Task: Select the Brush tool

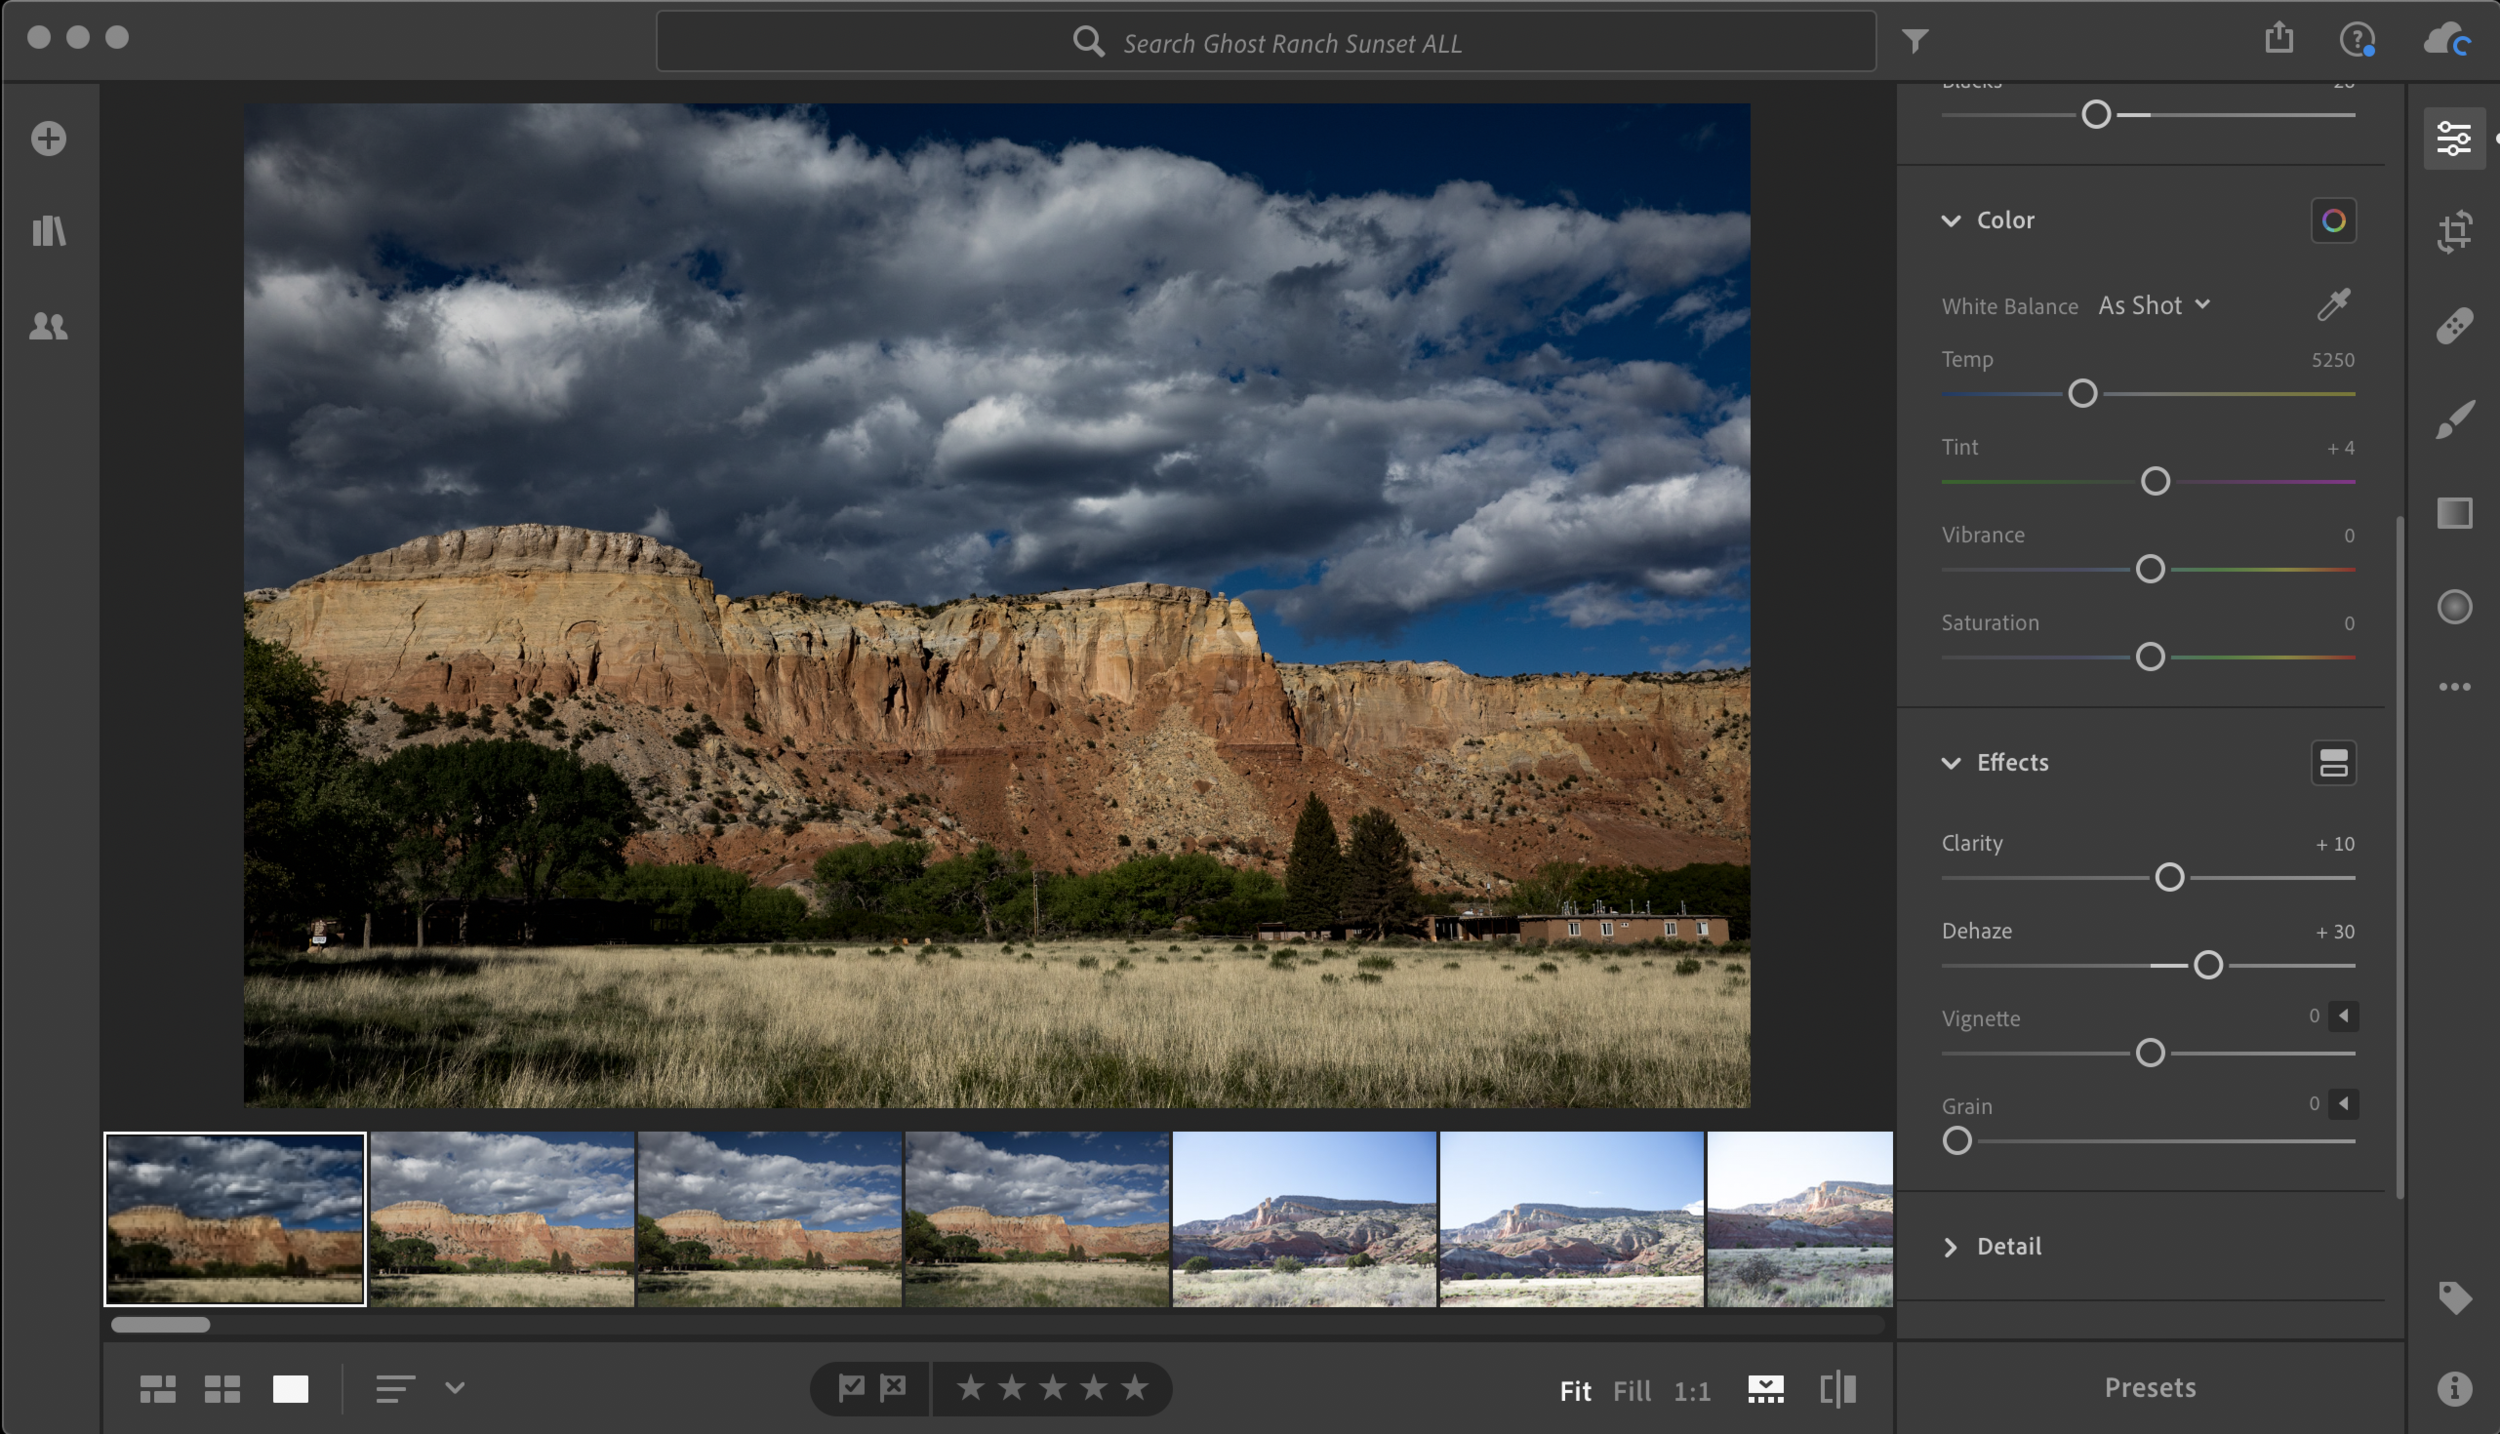Action: pyautogui.click(x=2454, y=420)
